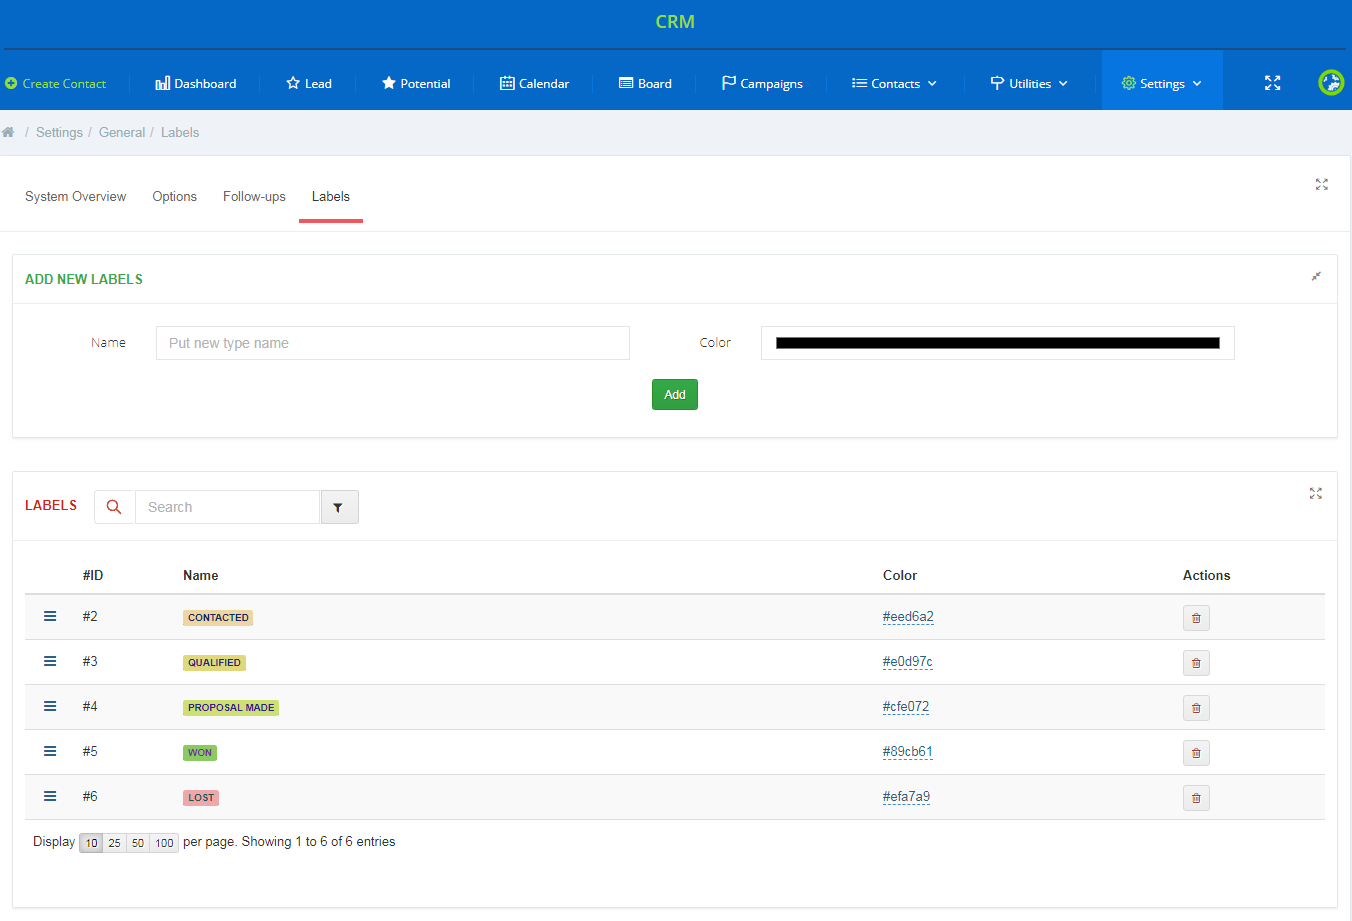Delete the LOST label
The image size is (1352, 921).
click(x=1196, y=798)
